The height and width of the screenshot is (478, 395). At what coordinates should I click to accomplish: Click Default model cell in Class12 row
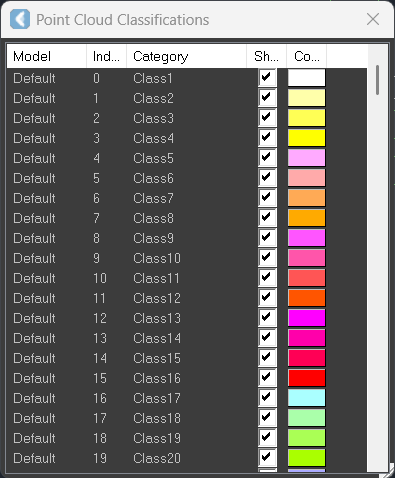coord(34,298)
